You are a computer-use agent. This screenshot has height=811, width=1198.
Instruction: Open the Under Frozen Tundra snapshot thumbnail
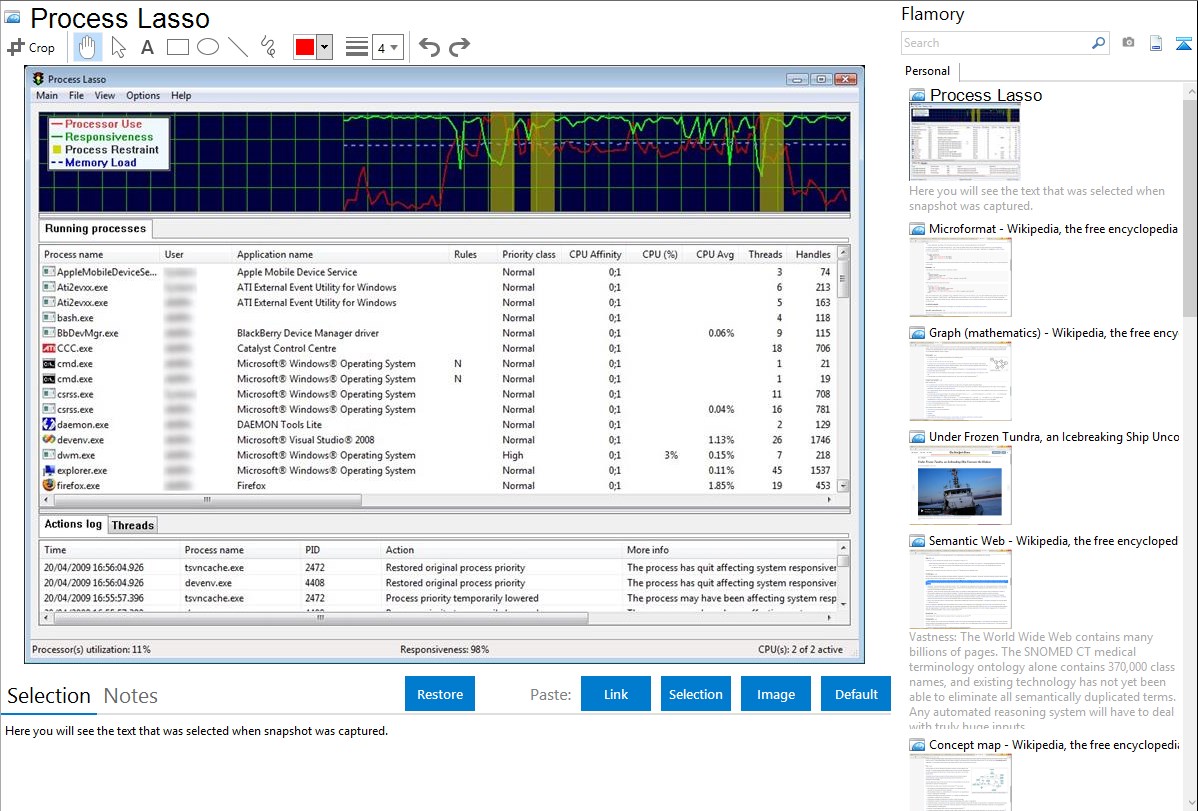tap(960, 485)
